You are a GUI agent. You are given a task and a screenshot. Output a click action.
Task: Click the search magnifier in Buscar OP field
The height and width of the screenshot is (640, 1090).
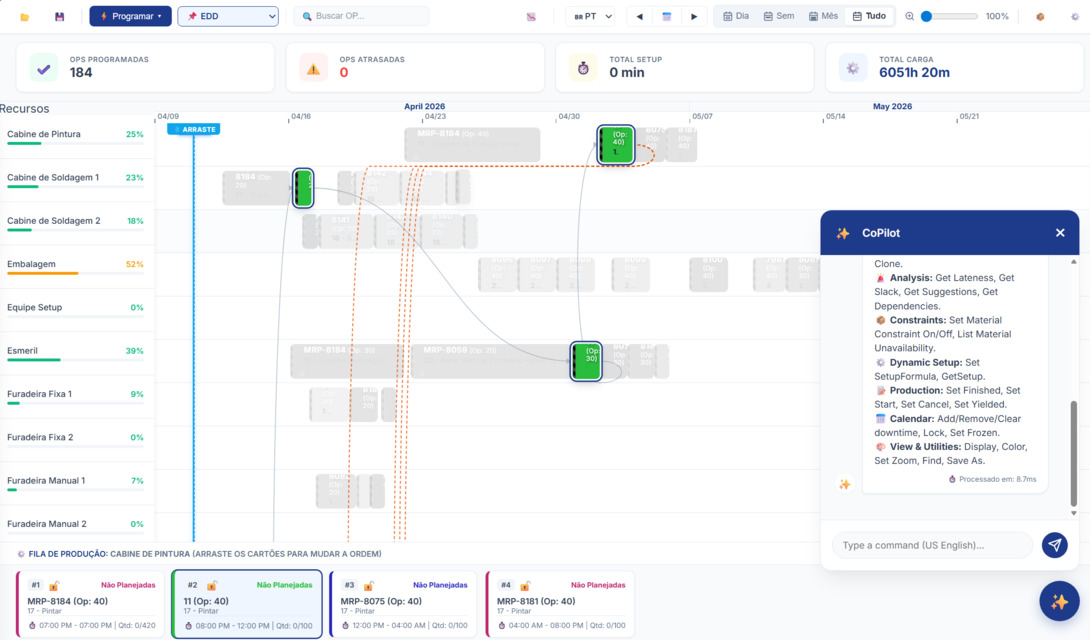pos(305,16)
